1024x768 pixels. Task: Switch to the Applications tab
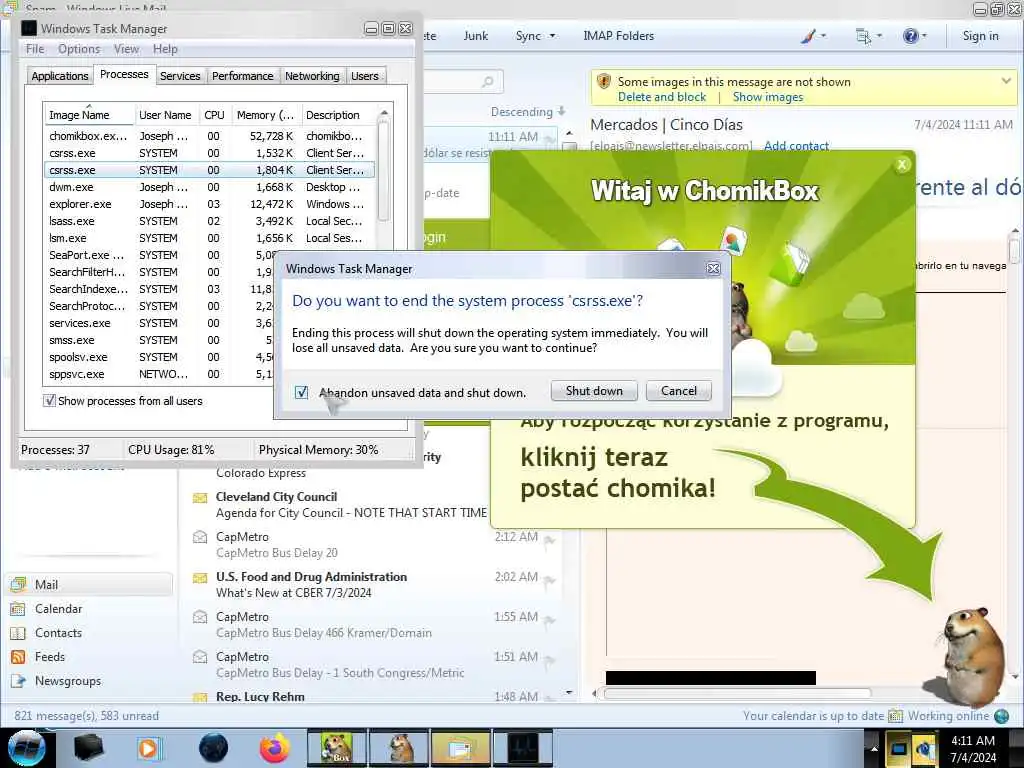pos(59,76)
